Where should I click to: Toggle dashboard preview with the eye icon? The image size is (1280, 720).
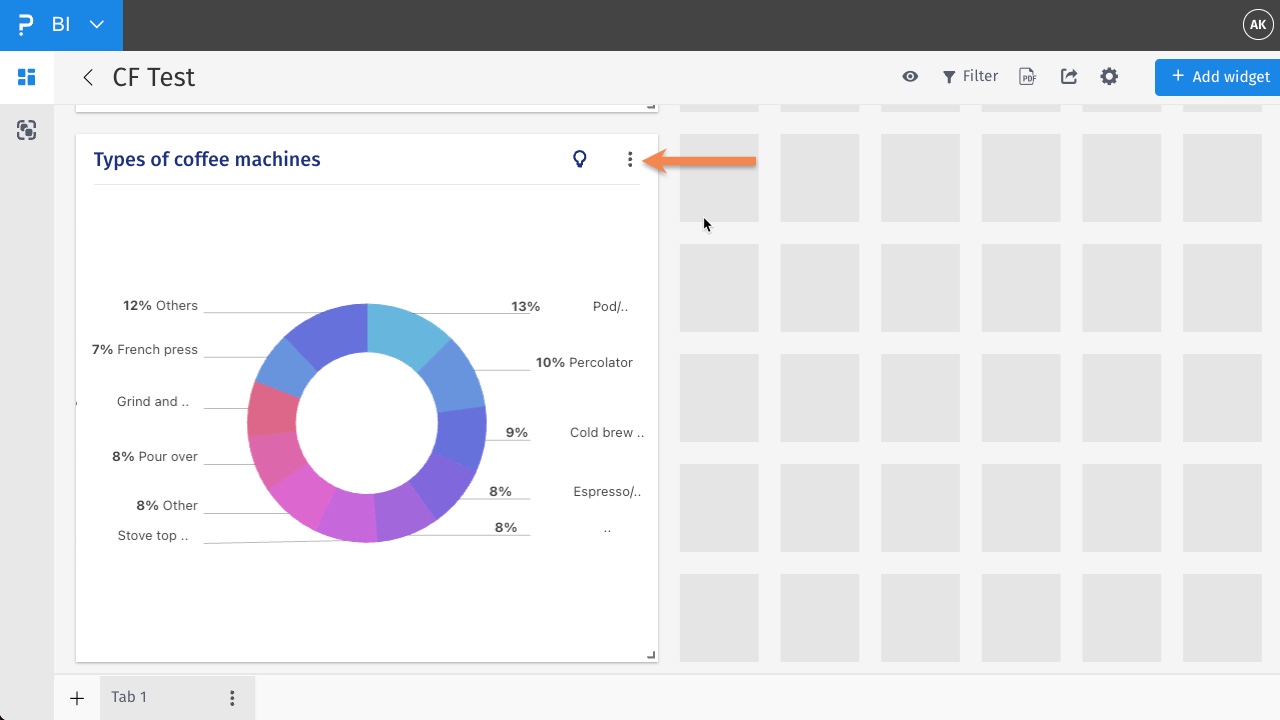[910, 76]
